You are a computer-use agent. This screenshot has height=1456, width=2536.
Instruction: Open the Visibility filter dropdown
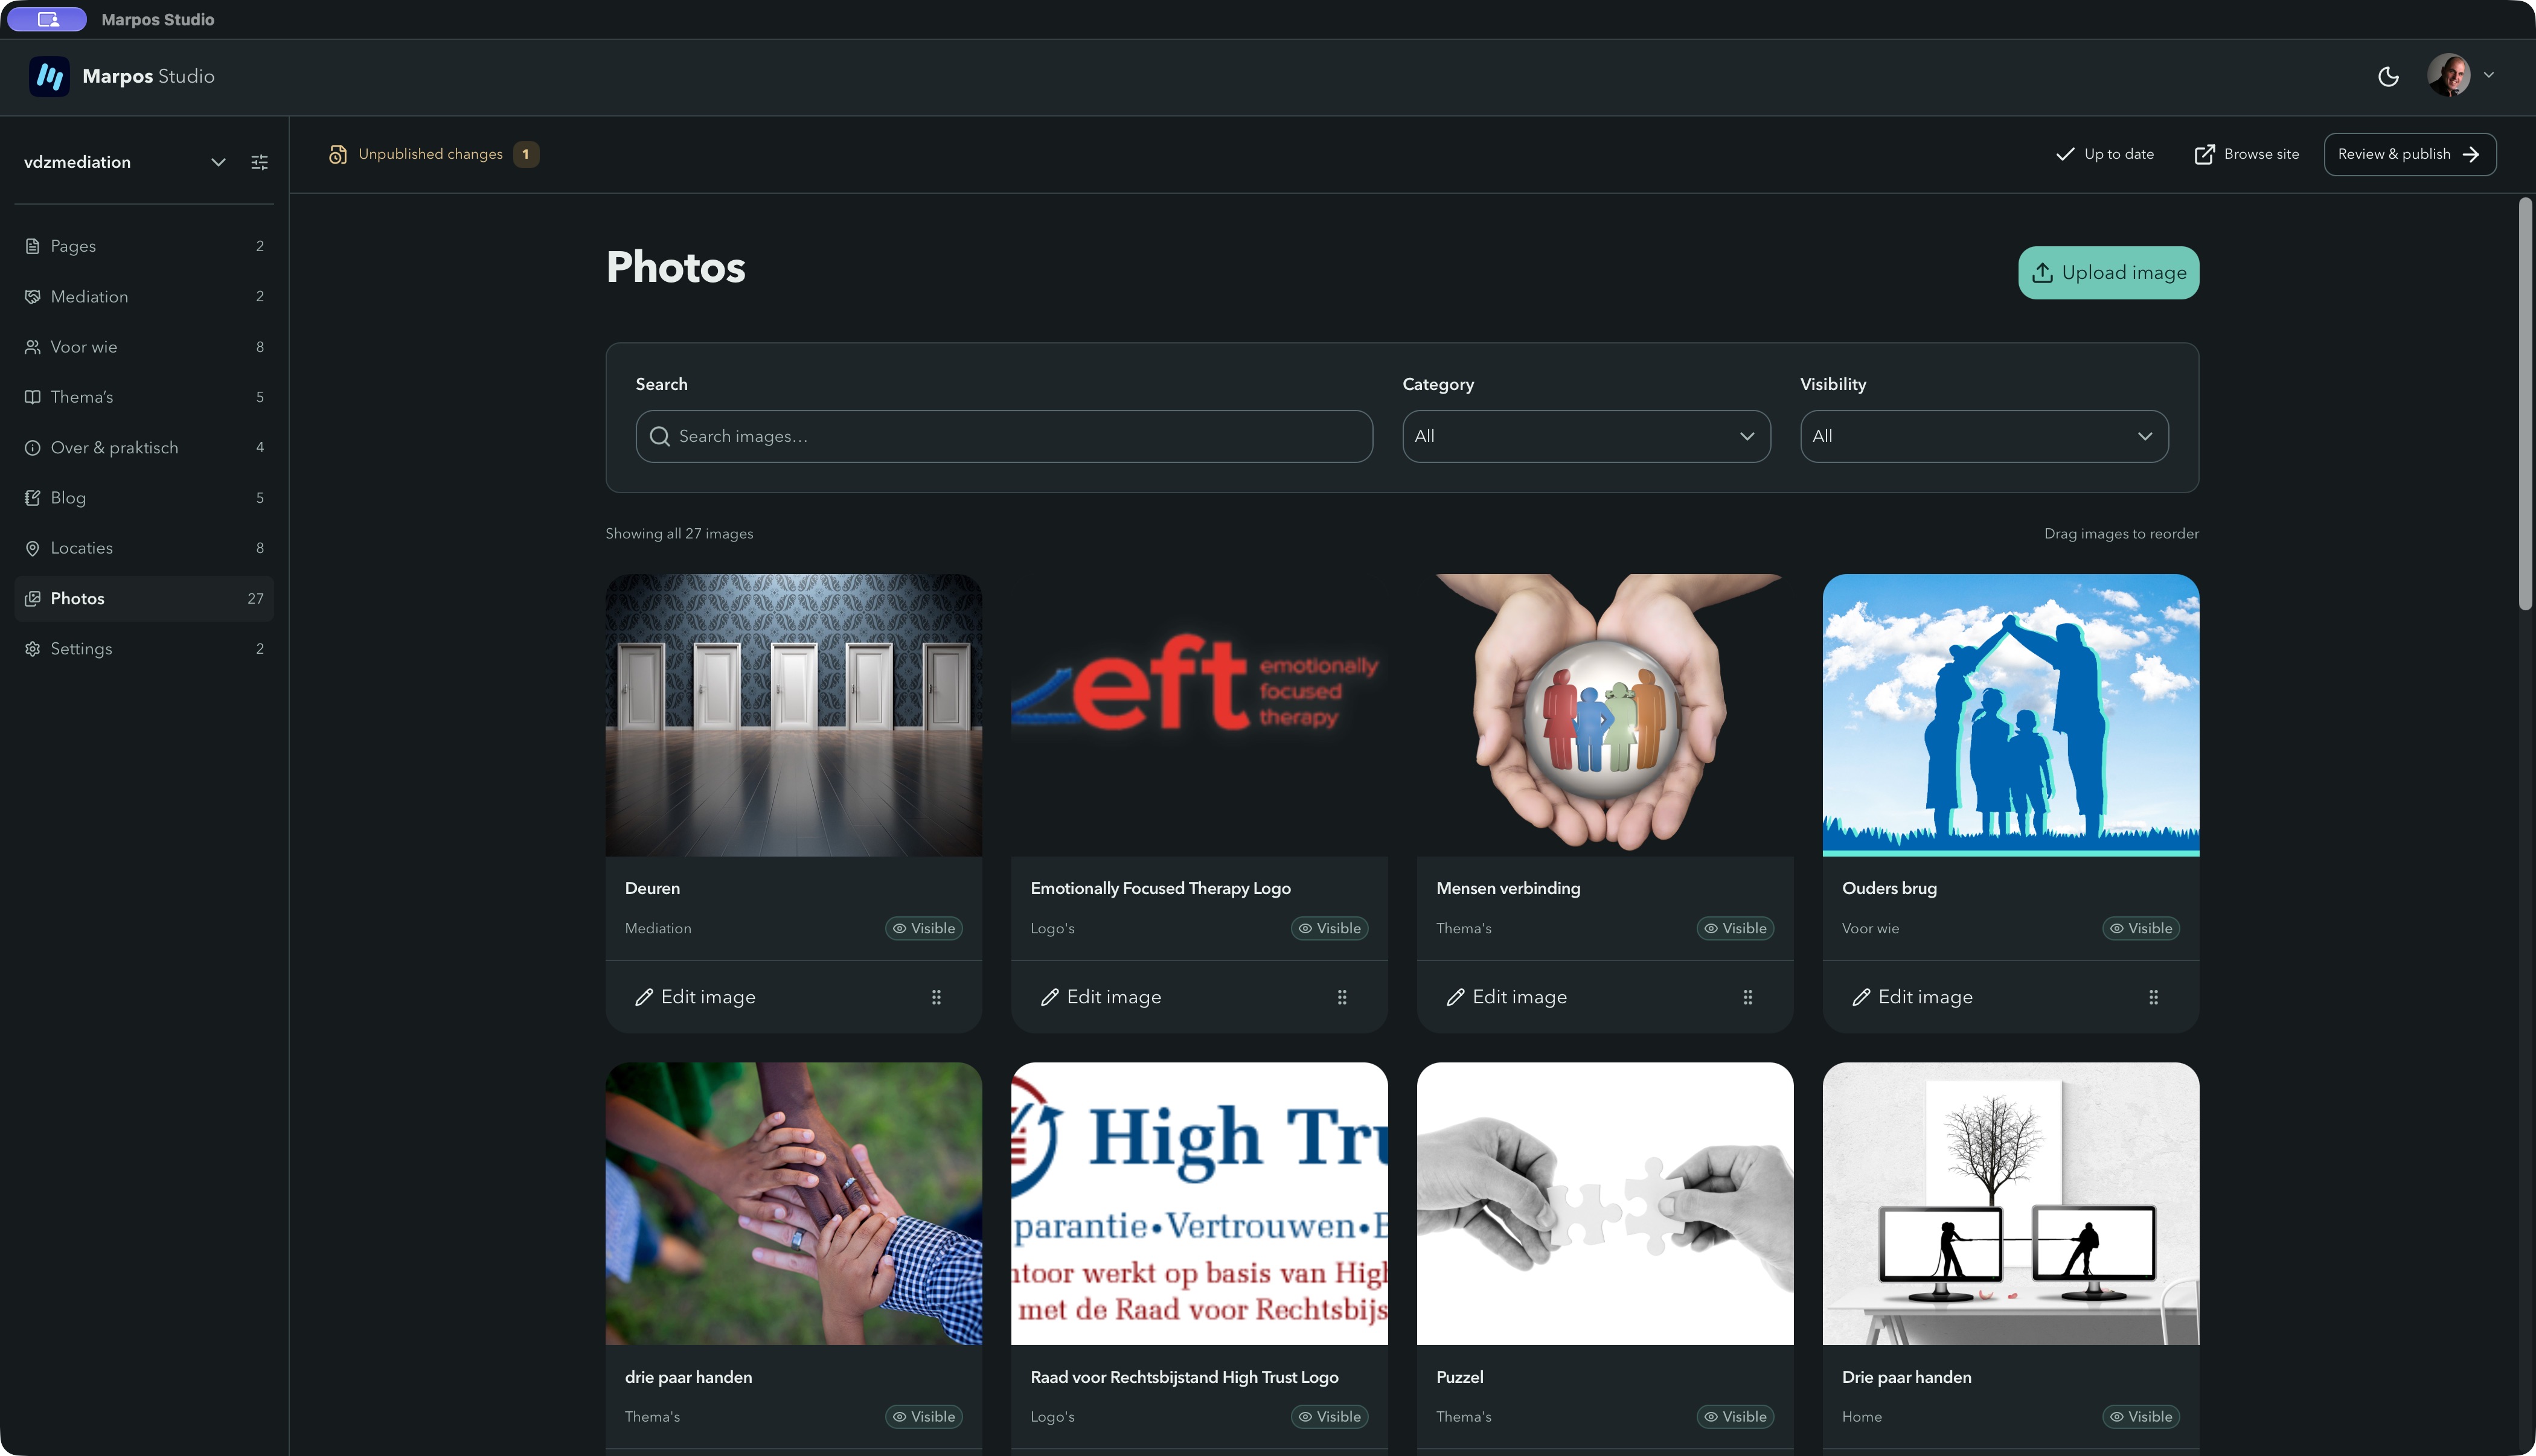1984,436
